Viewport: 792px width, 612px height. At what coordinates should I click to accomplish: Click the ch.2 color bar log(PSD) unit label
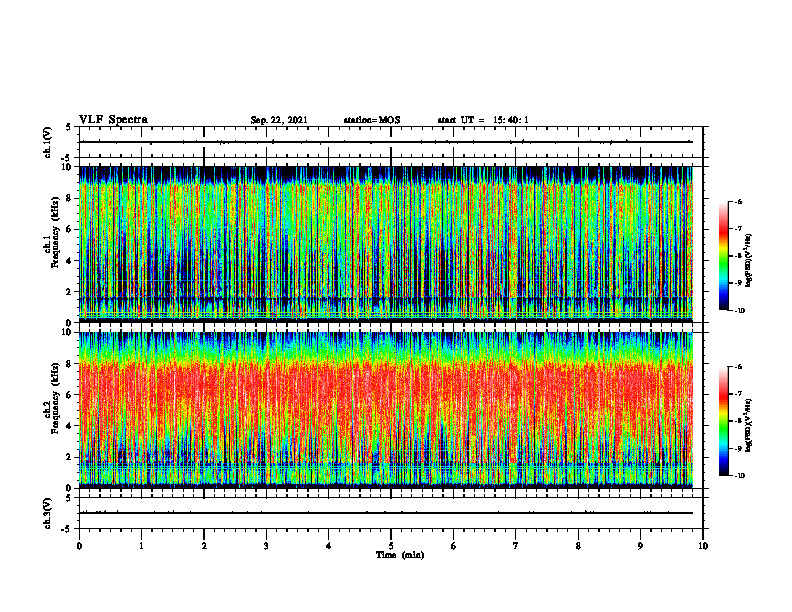(749, 426)
